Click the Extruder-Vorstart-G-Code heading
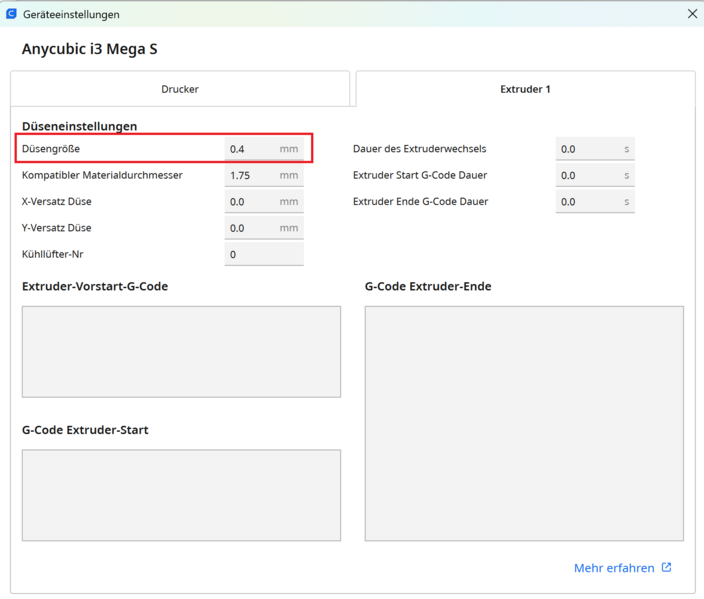 (x=95, y=286)
